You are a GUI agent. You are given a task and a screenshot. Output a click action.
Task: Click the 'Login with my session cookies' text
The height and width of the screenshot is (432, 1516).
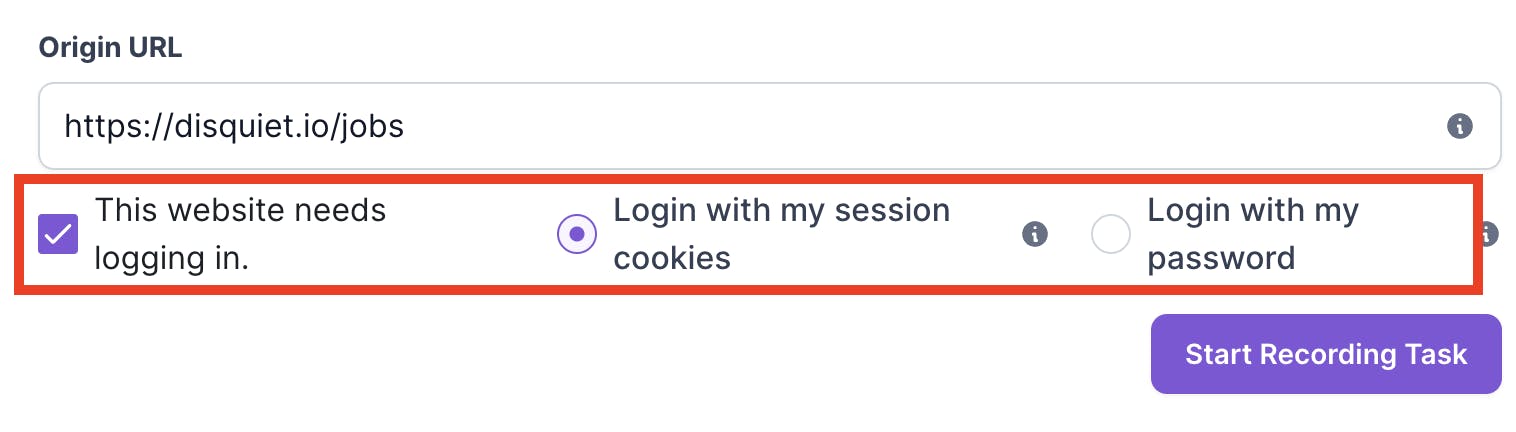[x=781, y=235]
